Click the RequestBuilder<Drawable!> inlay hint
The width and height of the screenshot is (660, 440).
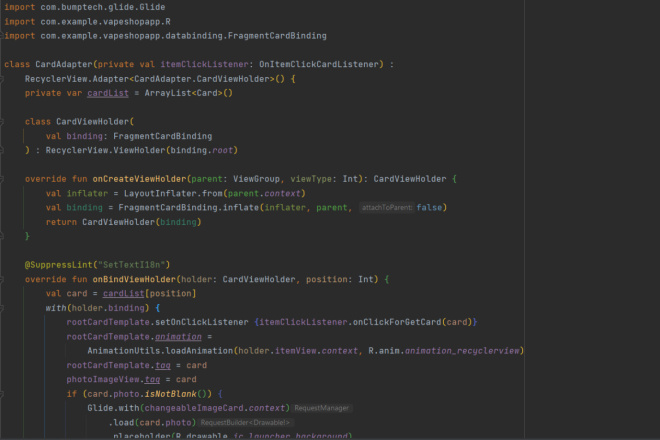pos(245,422)
